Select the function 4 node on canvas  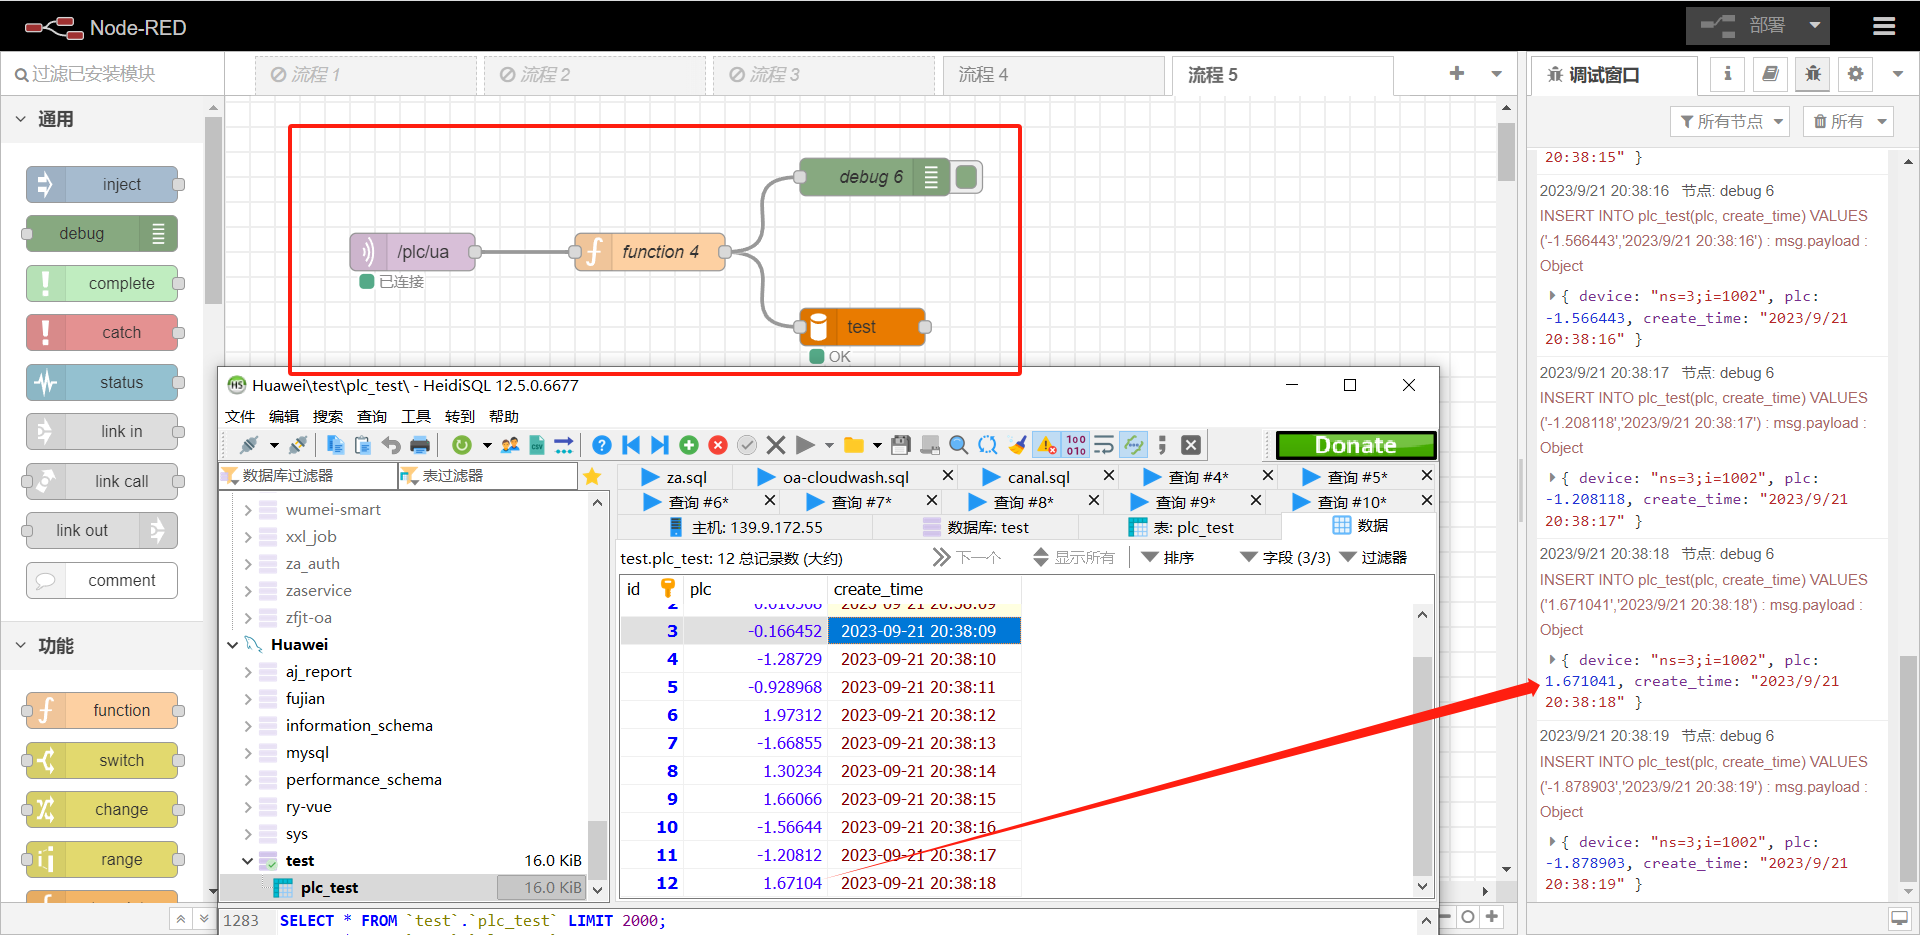(x=651, y=252)
